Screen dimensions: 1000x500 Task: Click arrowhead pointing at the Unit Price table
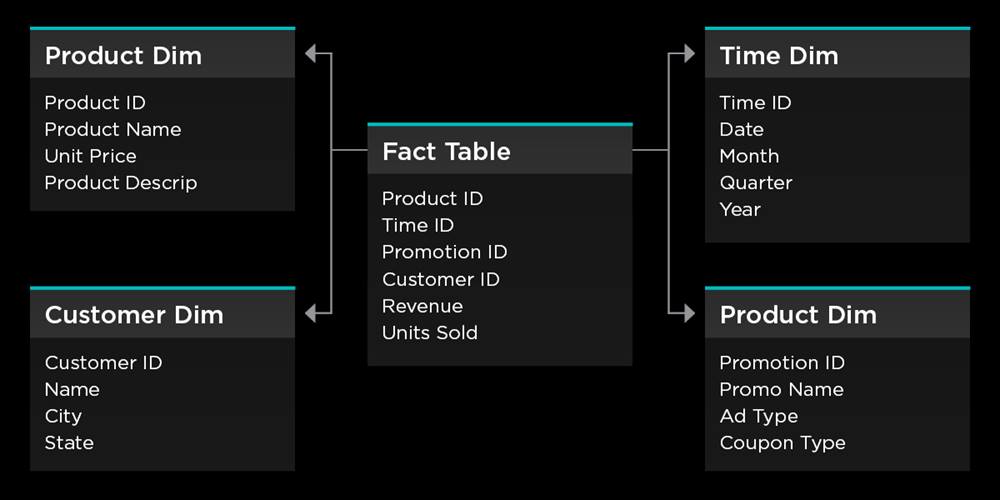click(x=314, y=54)
